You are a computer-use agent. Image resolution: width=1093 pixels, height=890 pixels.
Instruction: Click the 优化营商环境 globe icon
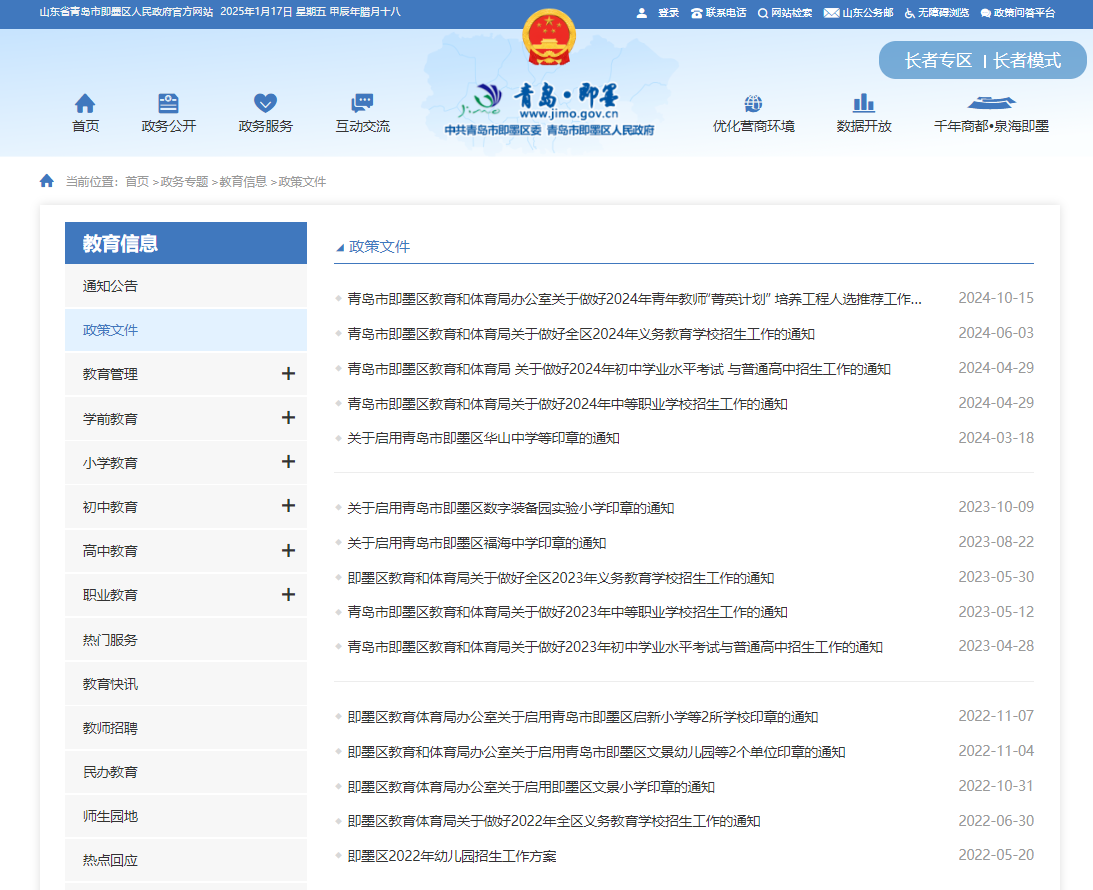(x=753, y=103)
